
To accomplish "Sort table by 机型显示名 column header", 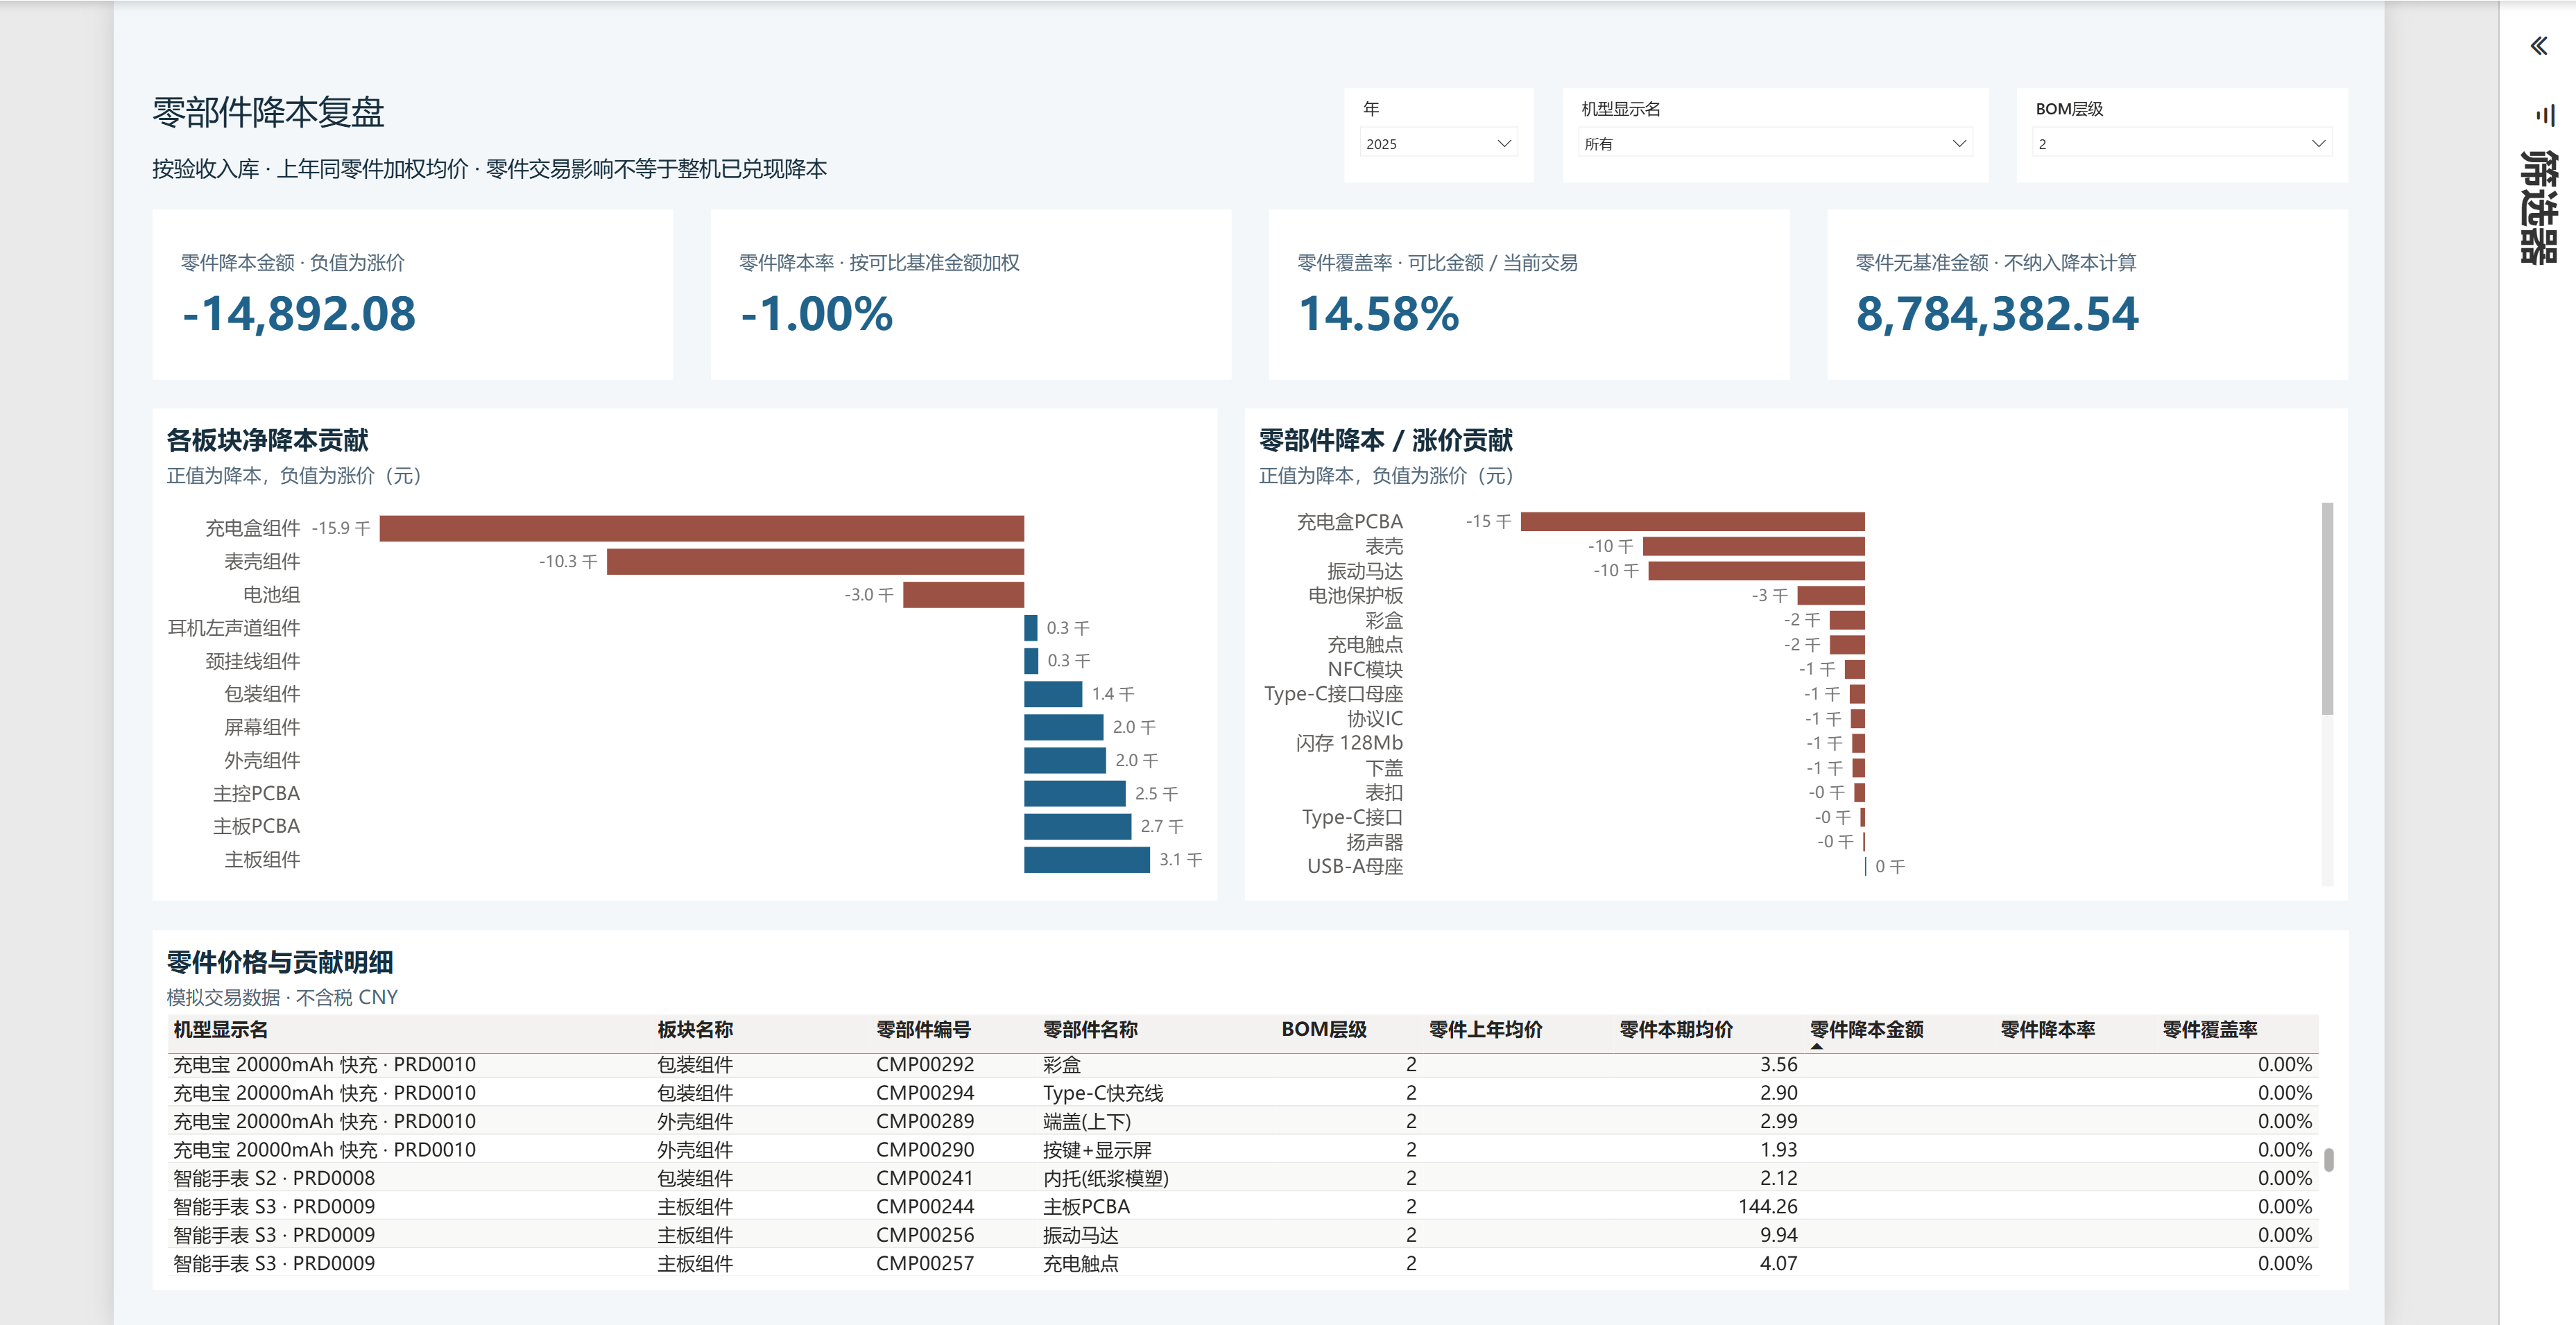I will (x=220, y=1029).
